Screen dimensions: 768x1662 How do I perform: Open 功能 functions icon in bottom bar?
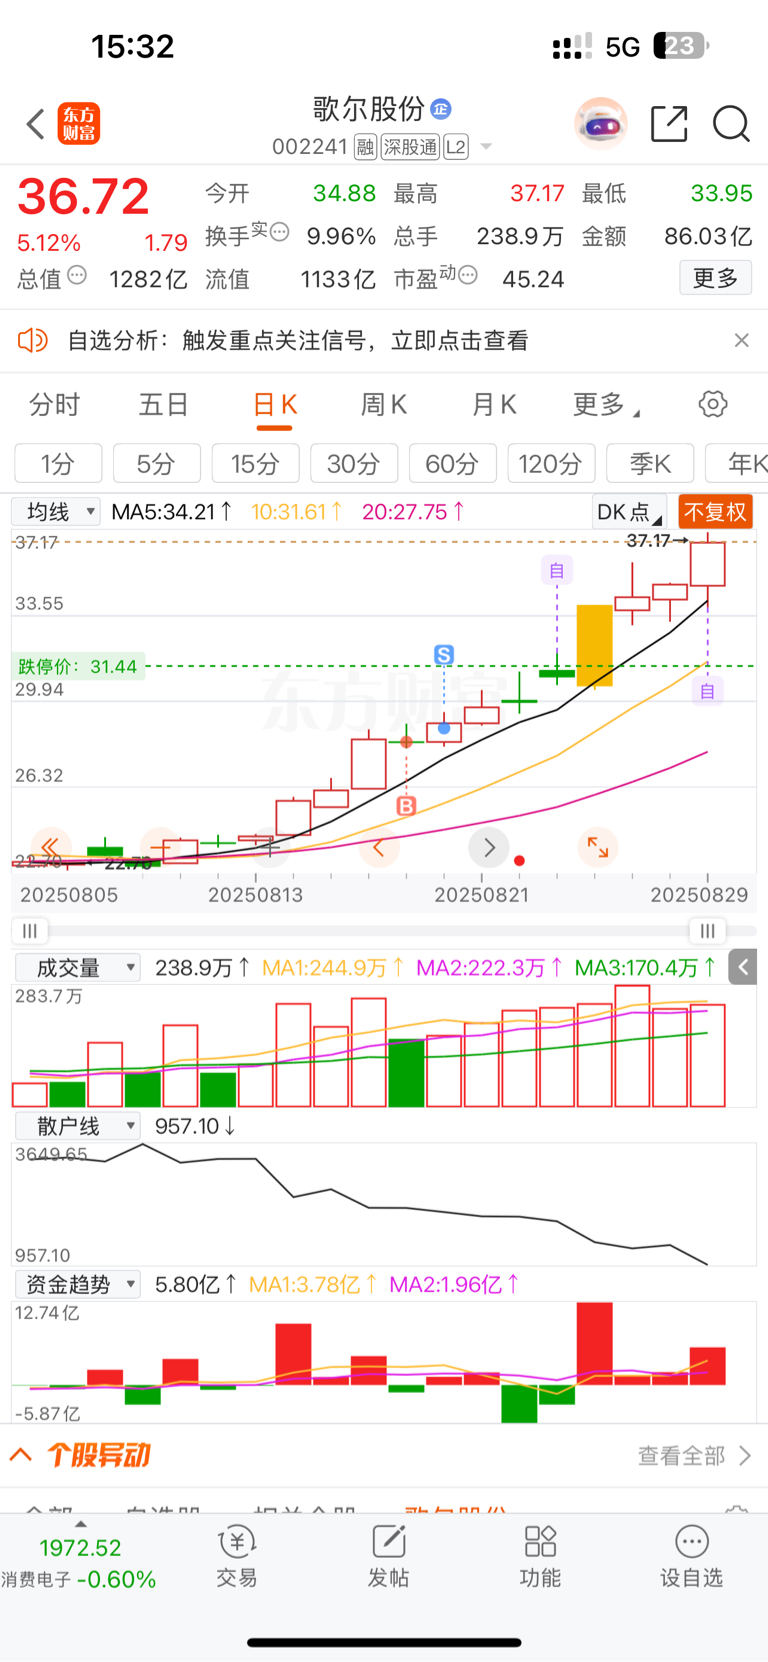click(540, 1556)
